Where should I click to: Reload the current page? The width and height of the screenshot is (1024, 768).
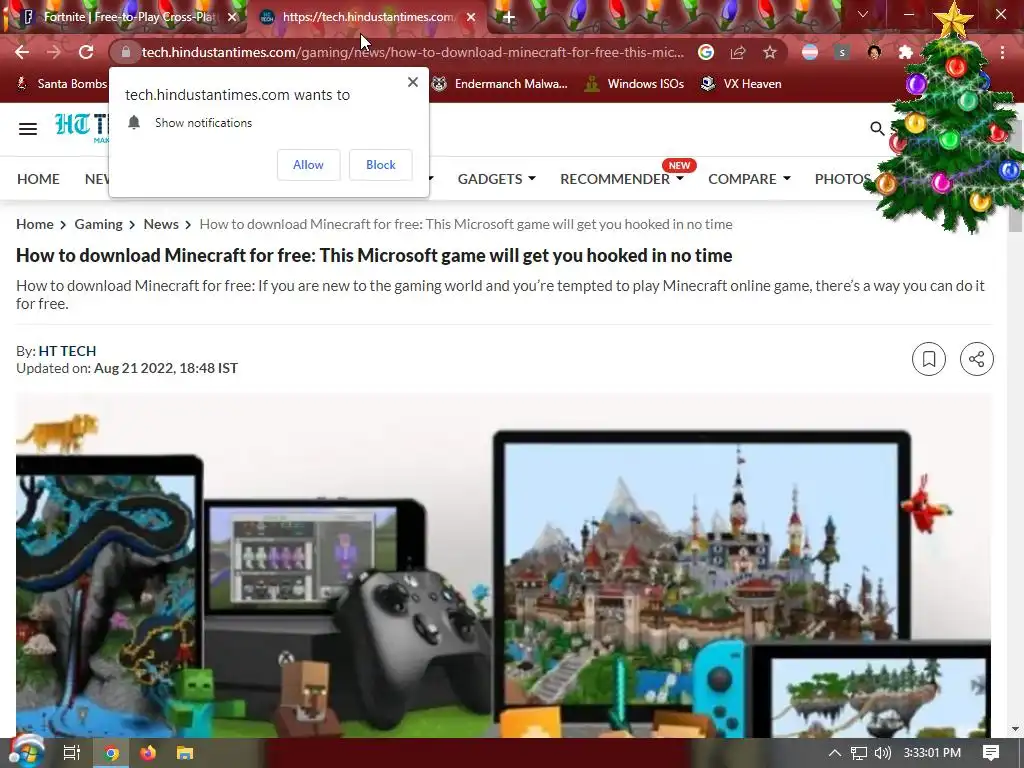[x=86, y=52]
